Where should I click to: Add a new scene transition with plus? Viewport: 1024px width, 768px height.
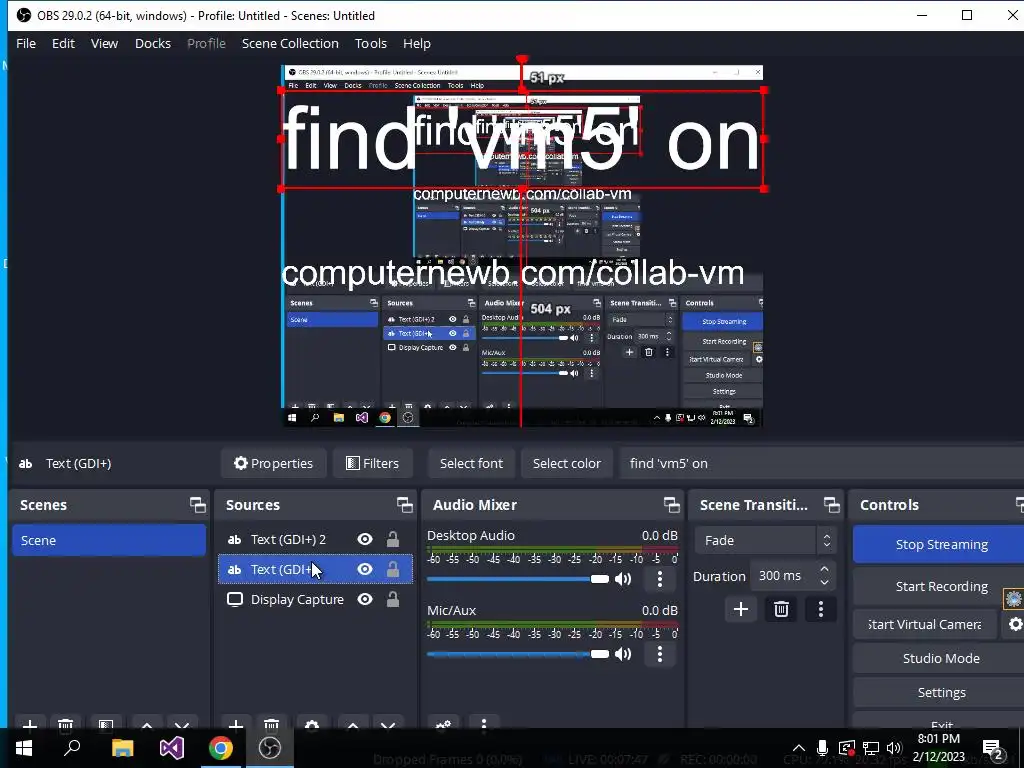(x=741, y=609)
